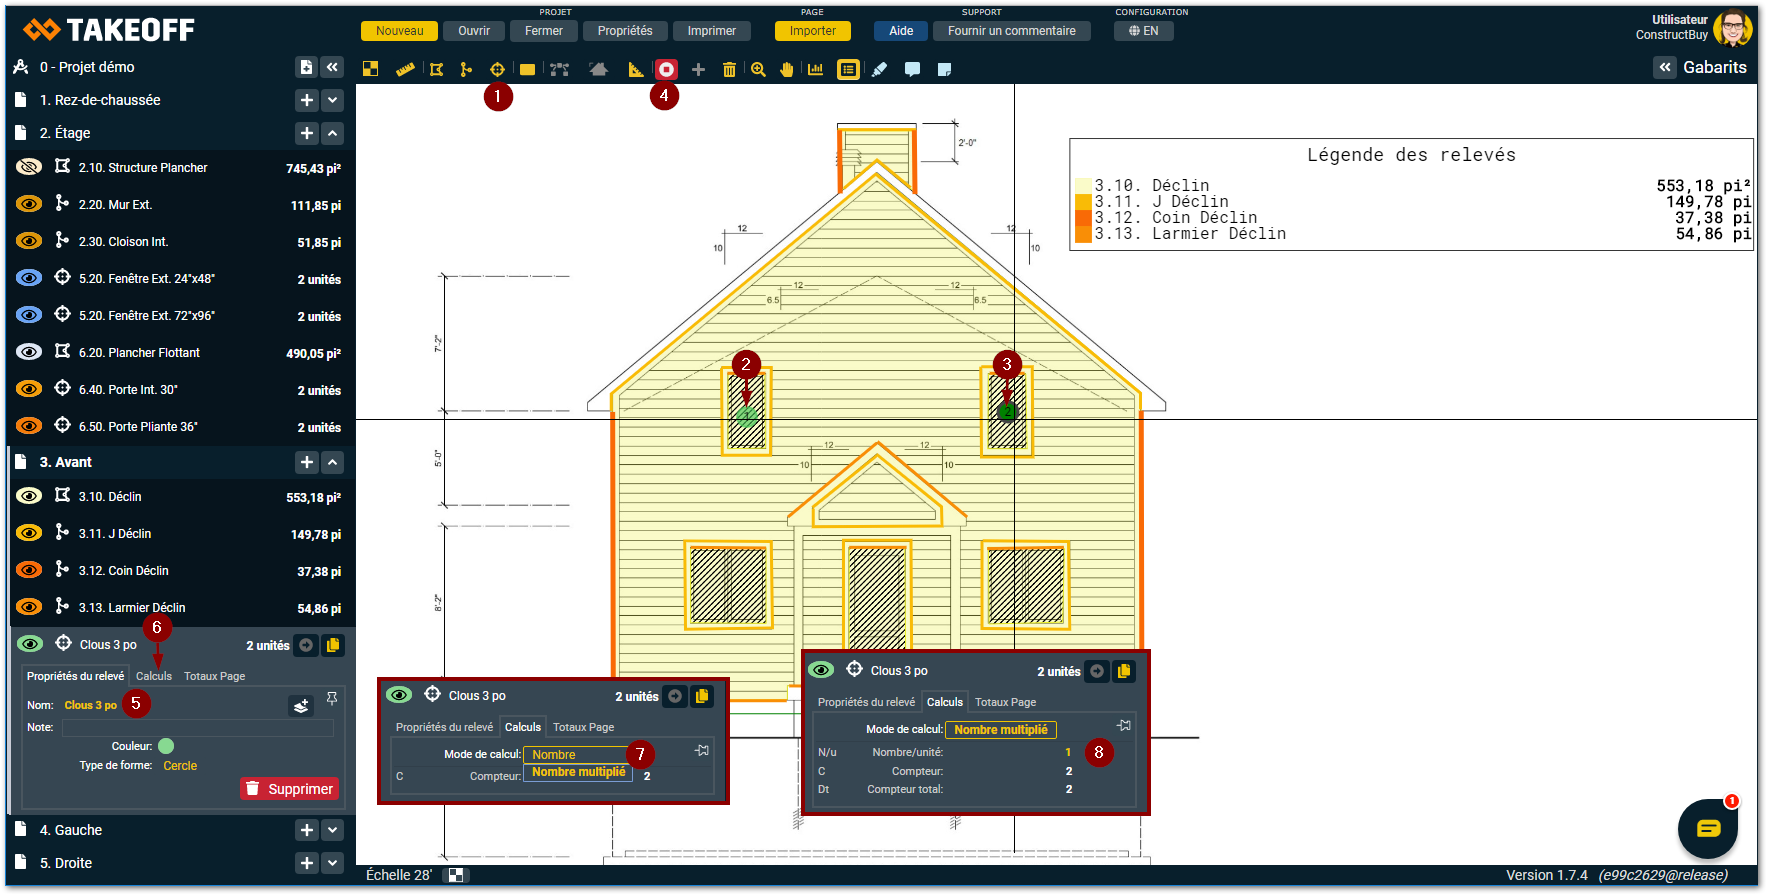Screen dimensions: 1767x895
Task: Show the hidden 2.10. Structure Plancher takeoff
Action: click(x=29, y=167)
